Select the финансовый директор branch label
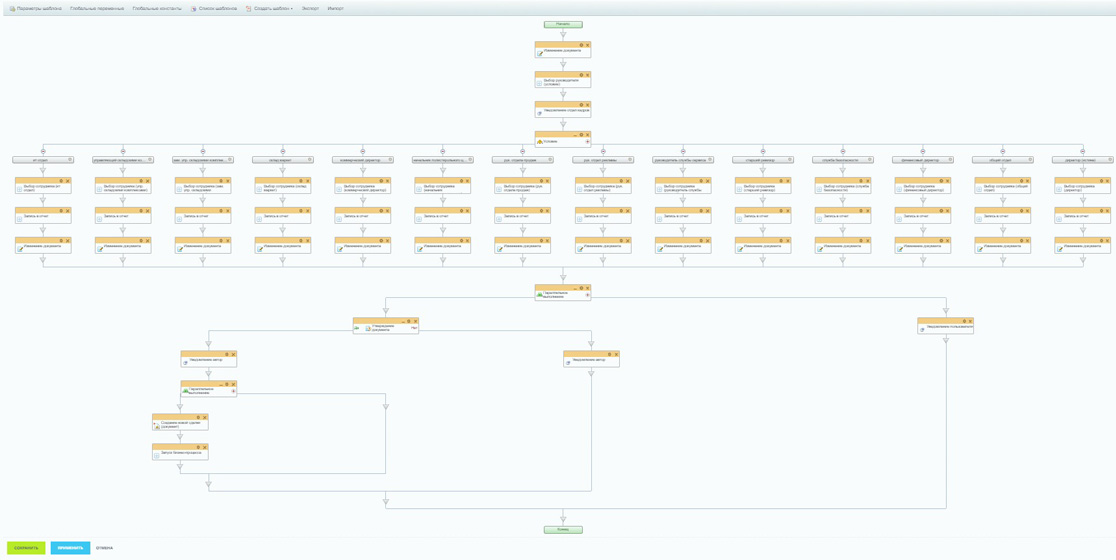Viewport: 1116px width, 560px height. [918, 160]
